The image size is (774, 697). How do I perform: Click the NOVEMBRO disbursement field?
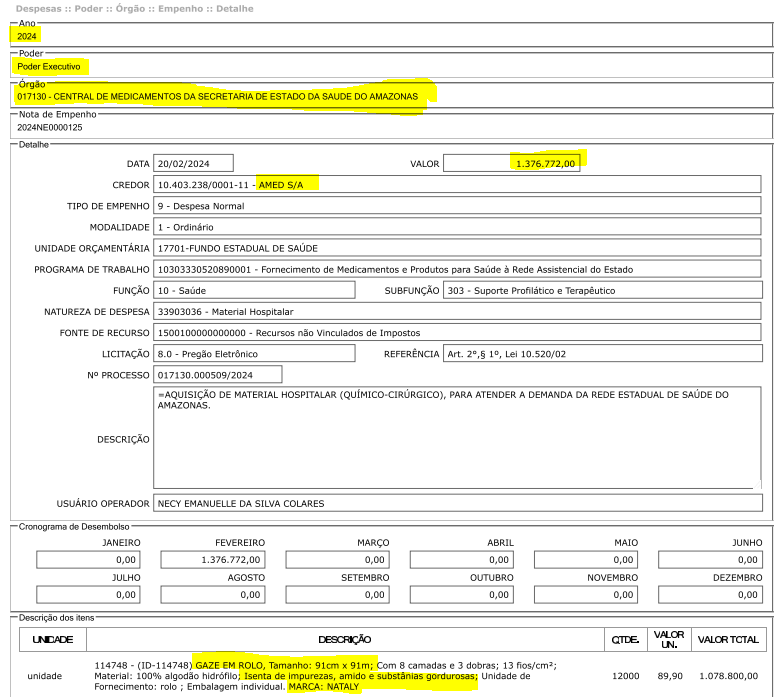pos(586,595)
